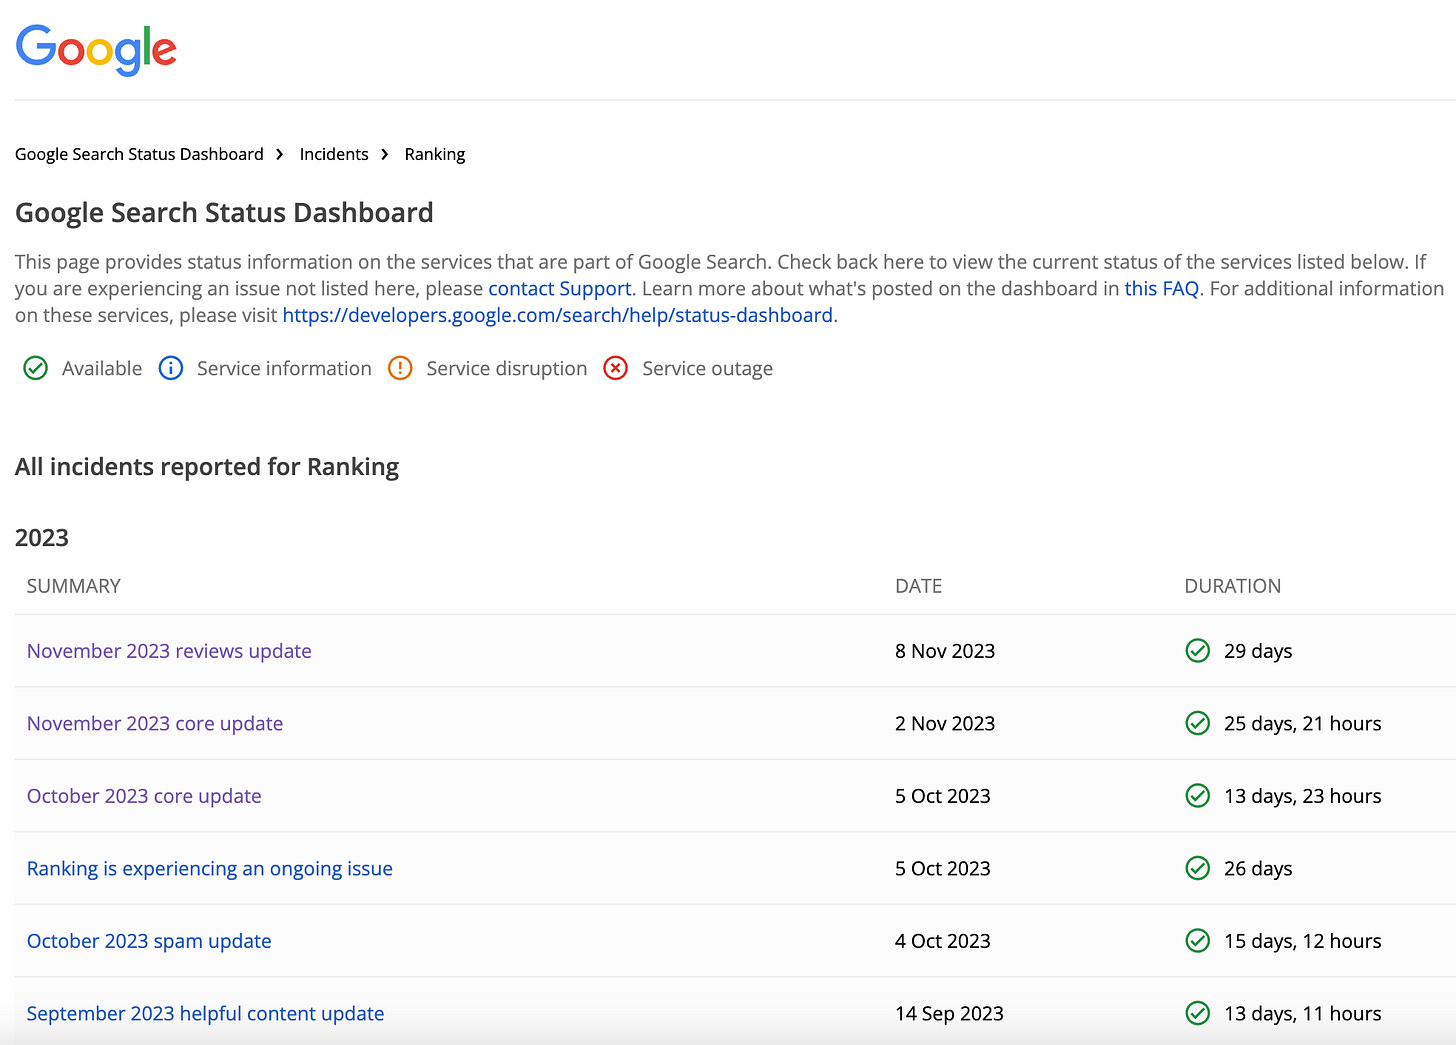
Task: Click the checkmark beside the 26 days duration
Action: [x=1197, y=868]
